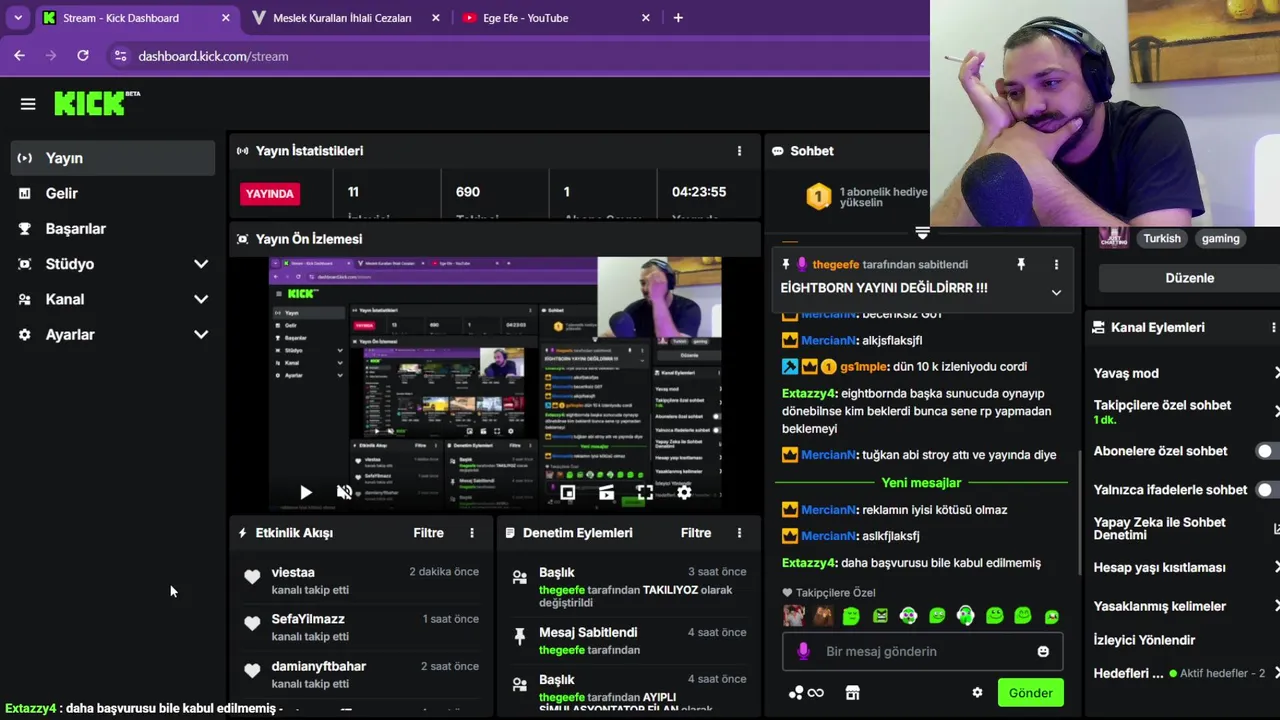The width and height of the screenshot is (1280, 720).
Task: Open a new browser tab
Action: [x=678, y=17]
